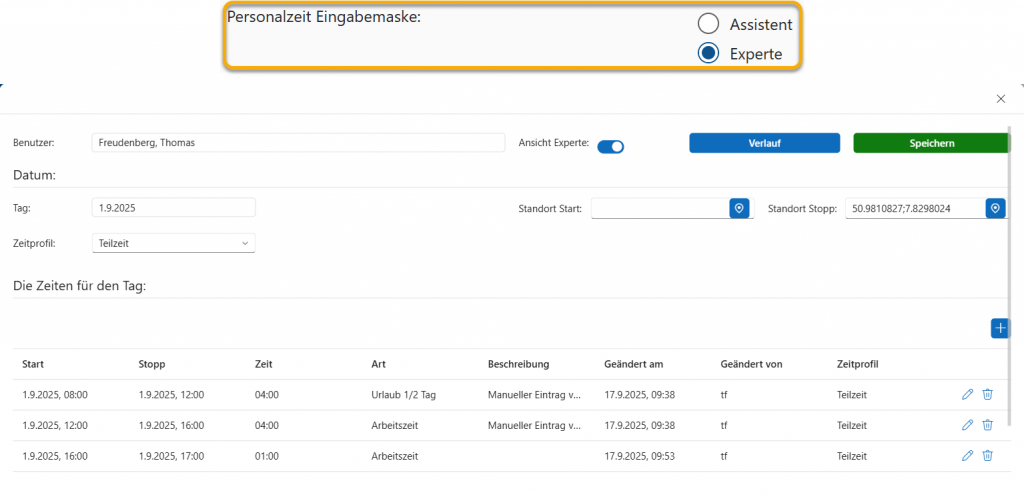This screenshot has width=1024, height=497.
Task: Click the Tag date field
Action: [173, 208]
